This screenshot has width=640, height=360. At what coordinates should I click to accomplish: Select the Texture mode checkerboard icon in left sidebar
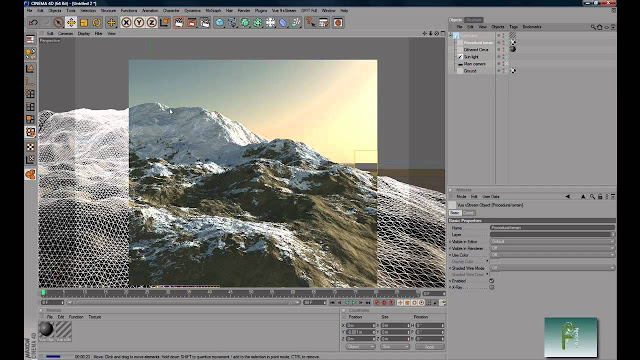(x=30, y=147)
